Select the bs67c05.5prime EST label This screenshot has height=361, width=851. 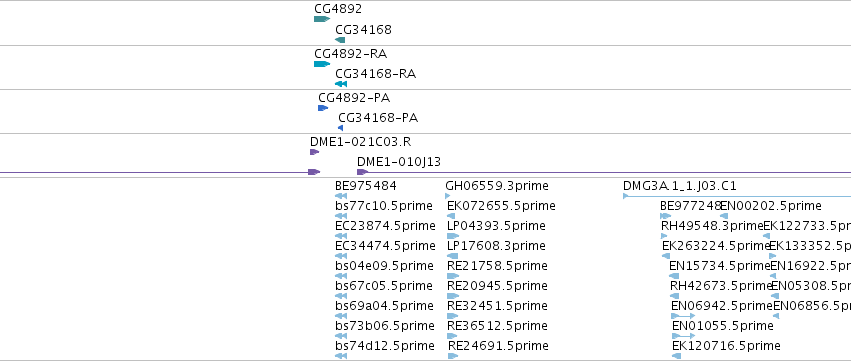point(384,286)
